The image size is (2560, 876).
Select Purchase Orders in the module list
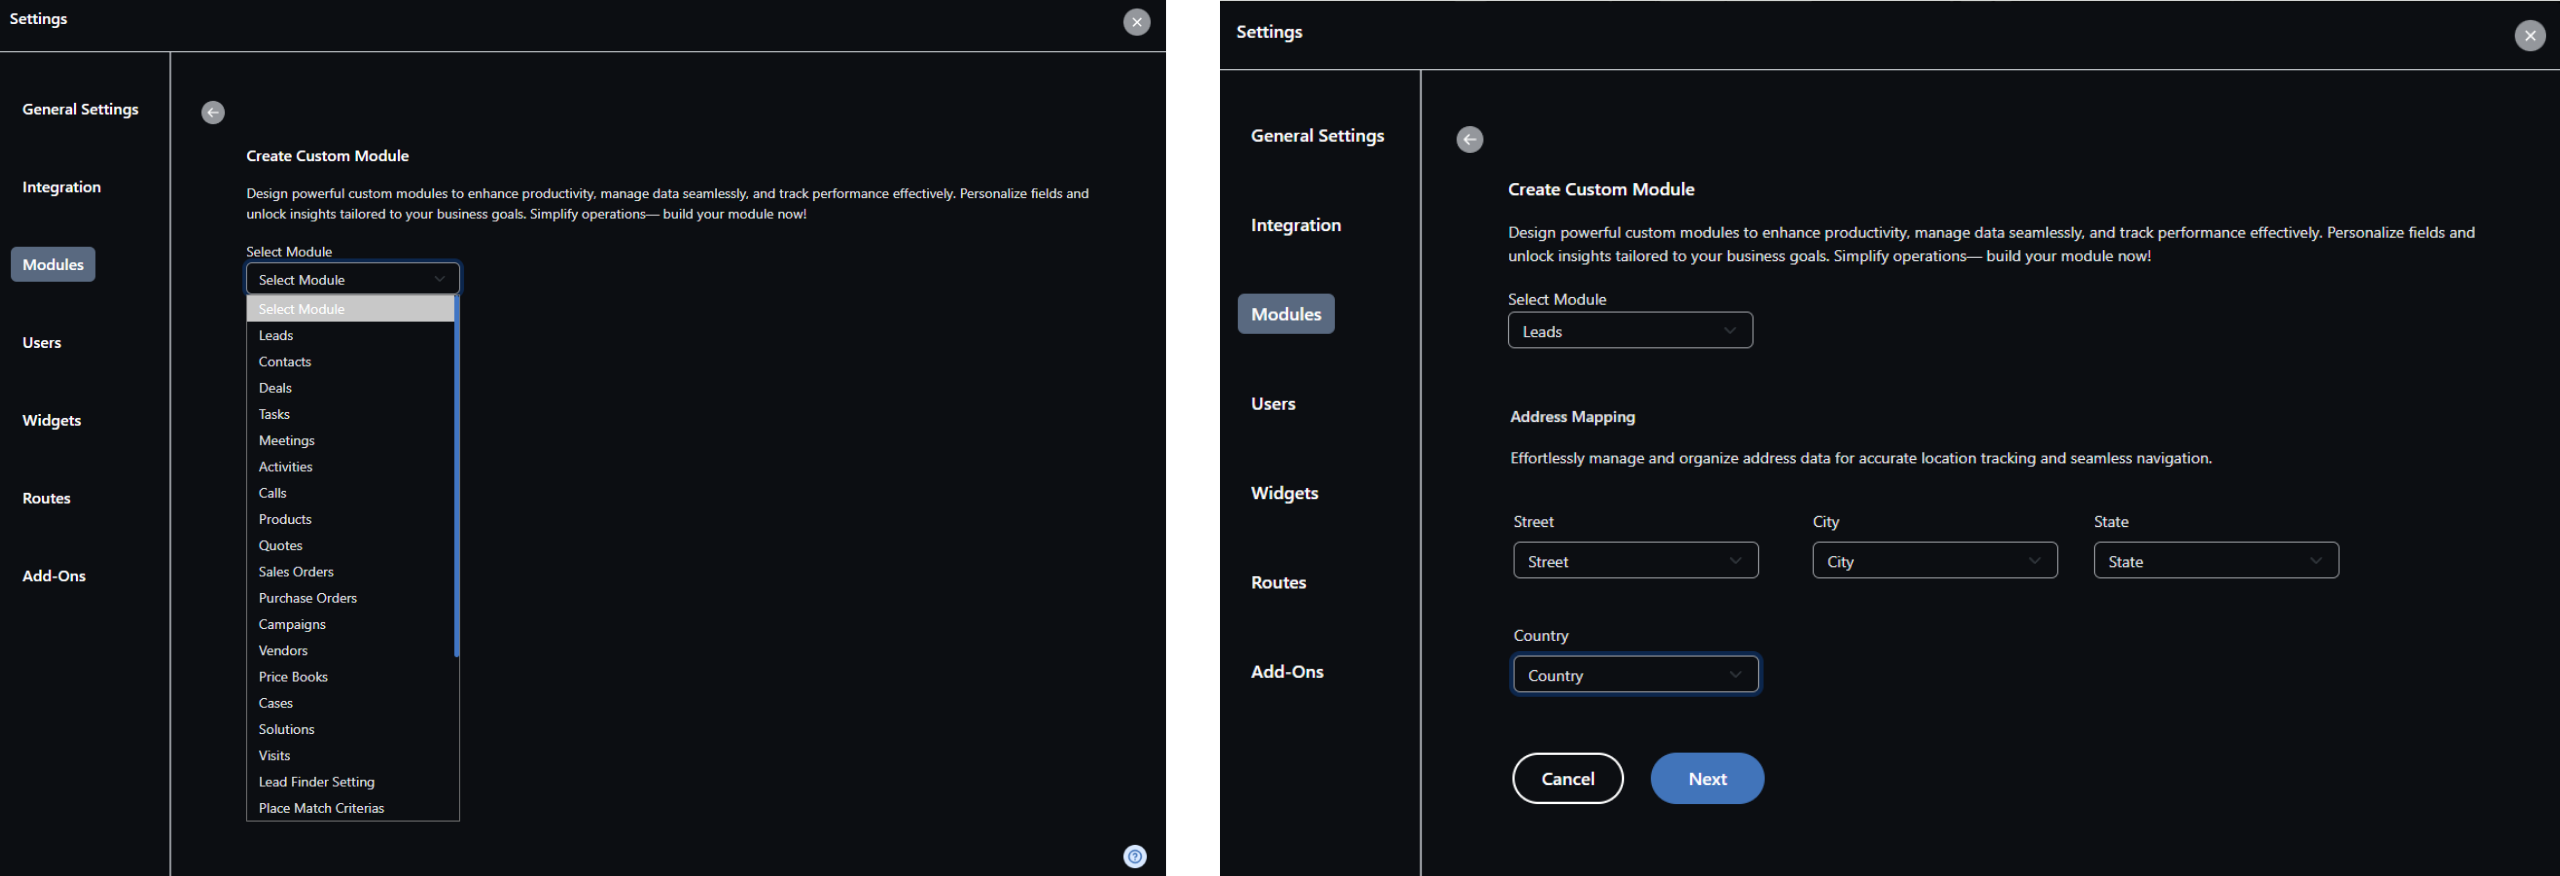(307, 598)
